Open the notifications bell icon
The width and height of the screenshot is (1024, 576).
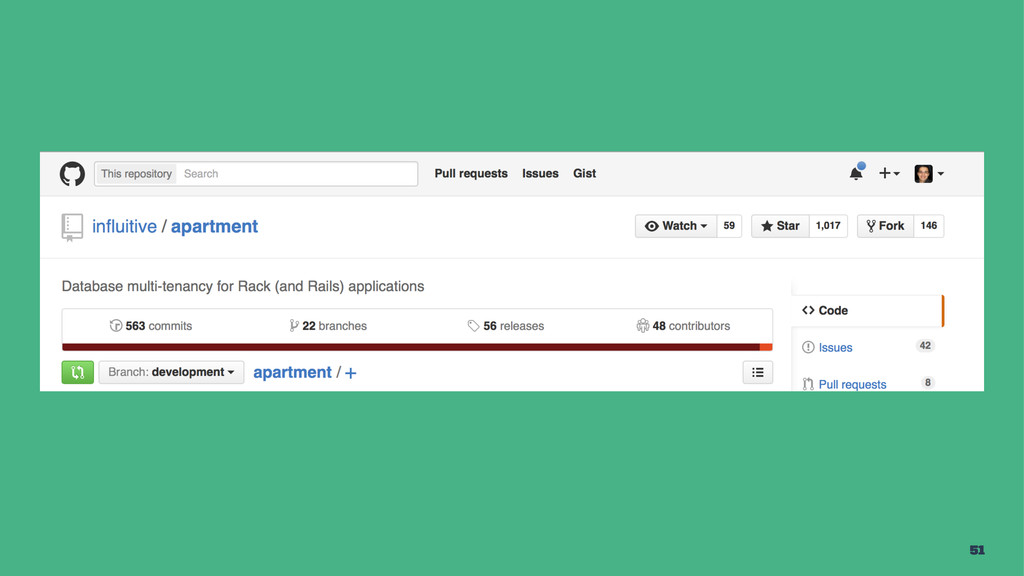point(856,173)
